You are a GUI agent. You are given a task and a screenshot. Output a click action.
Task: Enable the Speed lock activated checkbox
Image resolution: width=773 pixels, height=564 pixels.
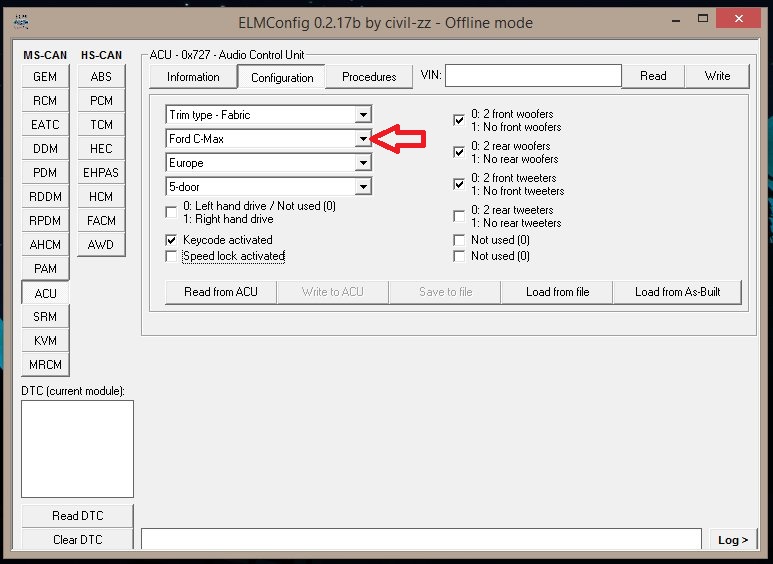pyautogui.click(x=172, y=256)
